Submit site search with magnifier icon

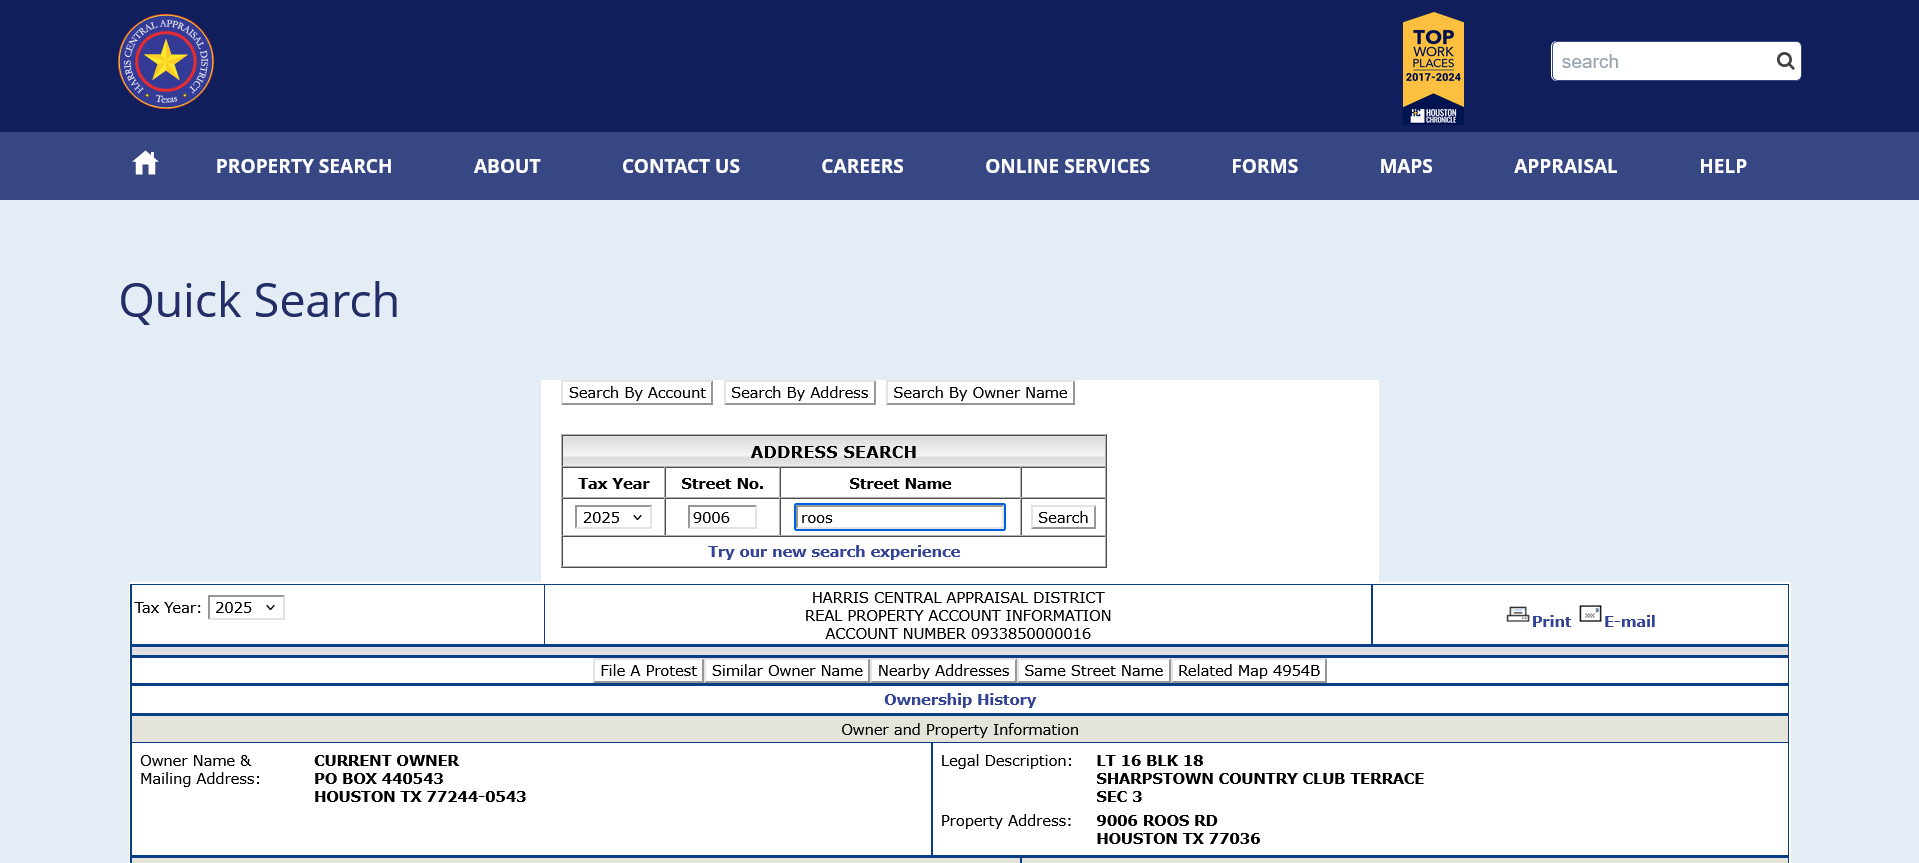[x=1785, y=61]
